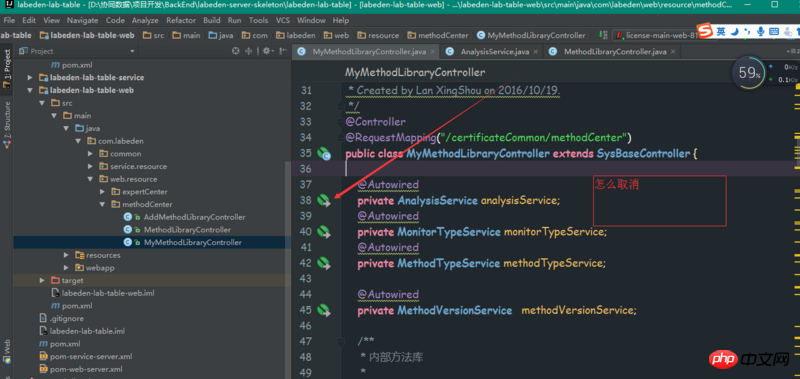Expand the webapp folder arrow
Image resolution: width=800 pixels, height=379 pixels.
coord(66,268)
